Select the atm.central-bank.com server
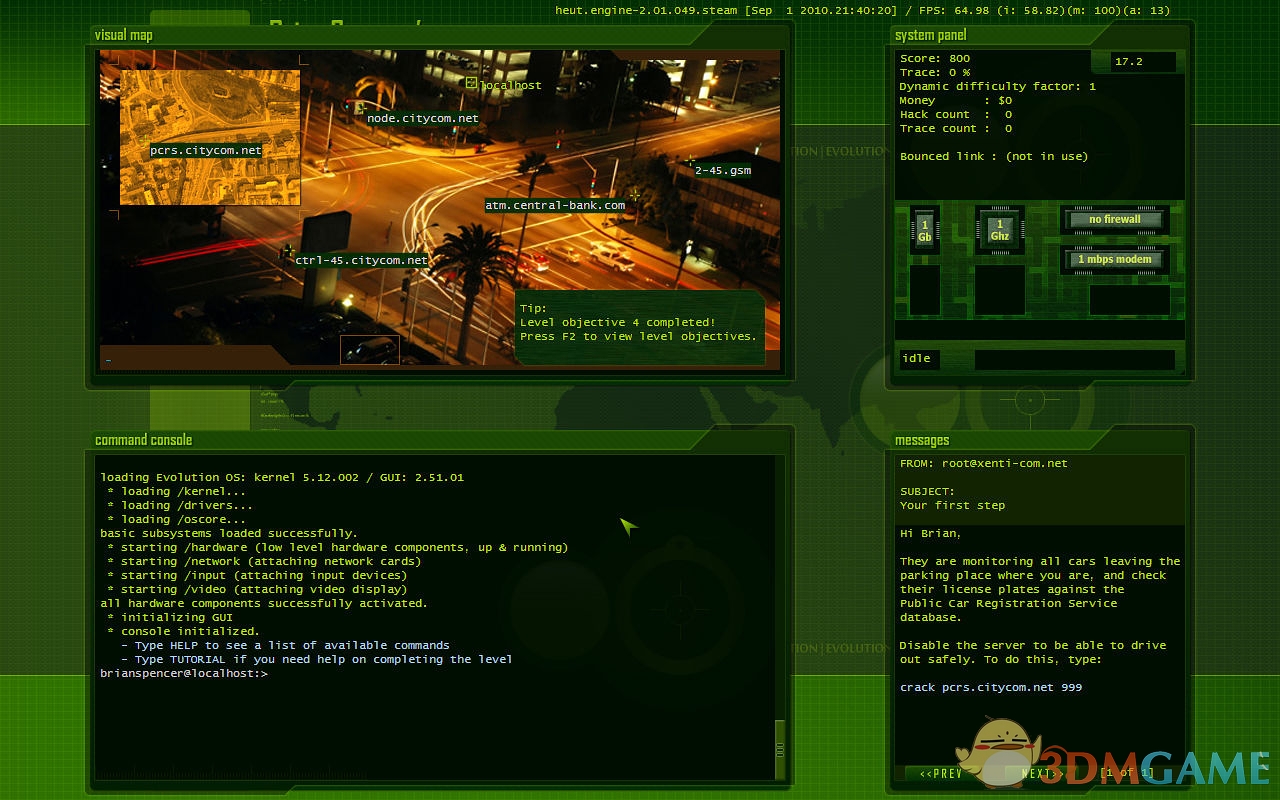The image size is (1280, 800). (x=634, y=195)
